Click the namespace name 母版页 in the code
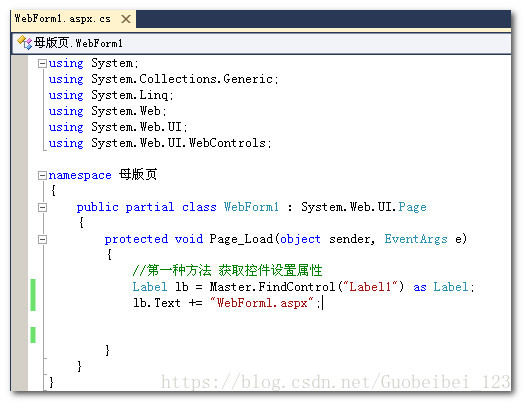Viewport: 522px width, 402px height. (x=138, y=174)
